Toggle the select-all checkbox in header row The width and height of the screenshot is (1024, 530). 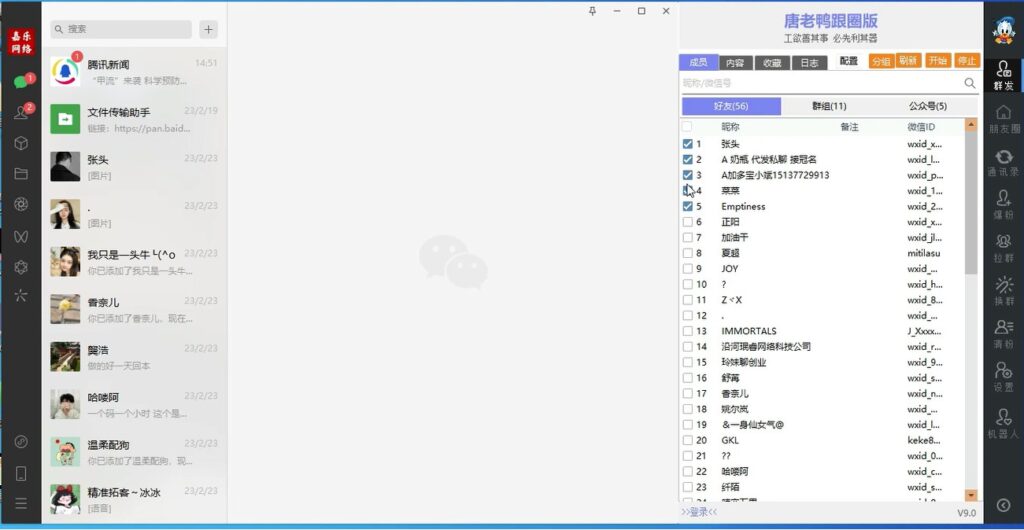click(x=687, y=127)
